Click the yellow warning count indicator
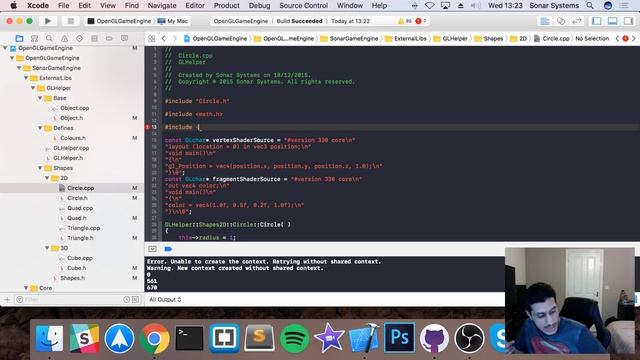The width and height of the screenshot is (640, 360). click(404, 21)
